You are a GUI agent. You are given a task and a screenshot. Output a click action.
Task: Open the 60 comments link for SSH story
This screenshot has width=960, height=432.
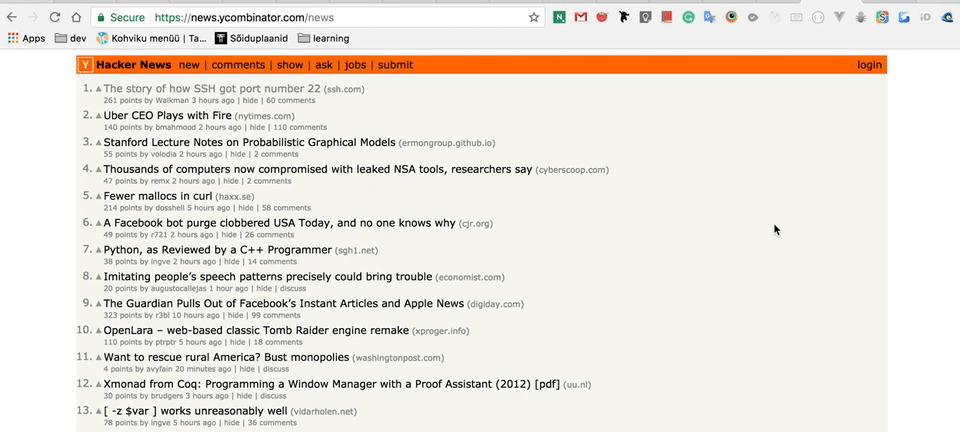click(291, 100)
